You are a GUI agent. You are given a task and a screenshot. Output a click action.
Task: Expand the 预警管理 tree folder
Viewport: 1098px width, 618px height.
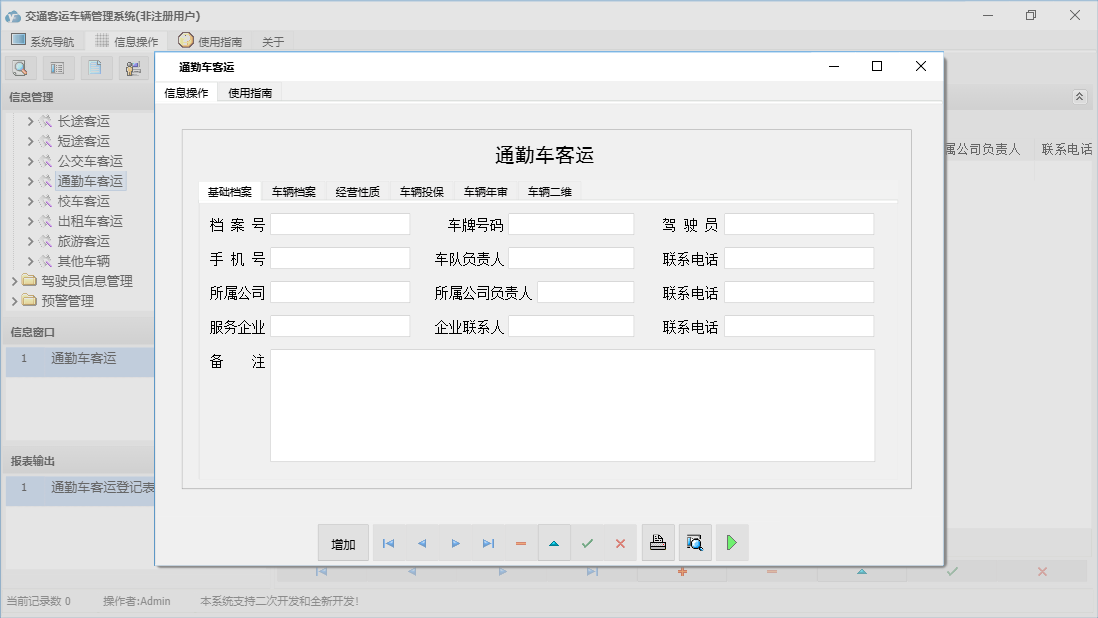[15, 301]
